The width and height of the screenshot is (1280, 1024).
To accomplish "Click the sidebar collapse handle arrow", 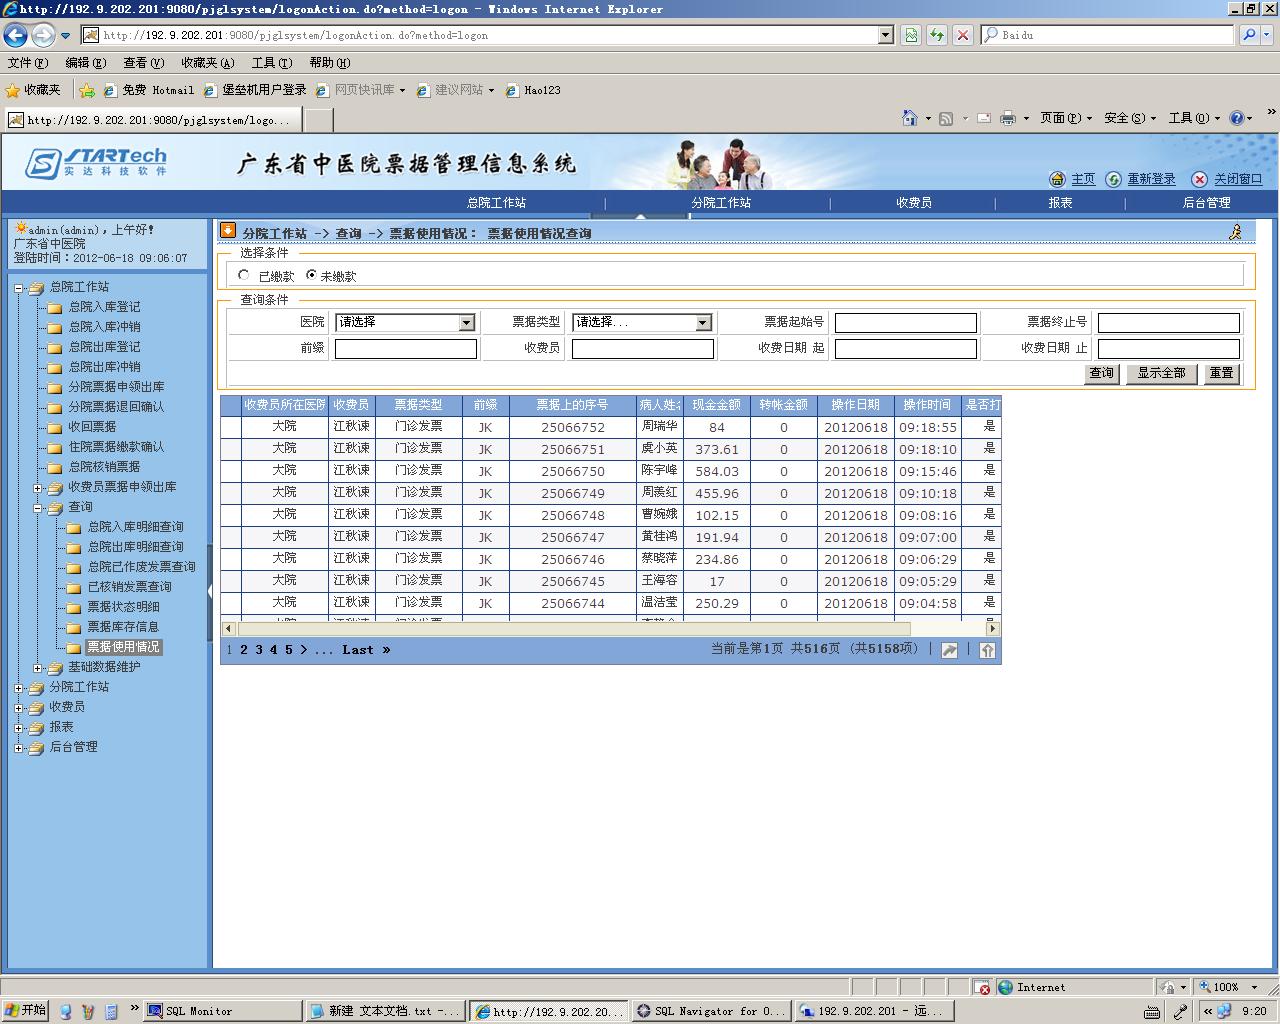I will tap(209, 591).
